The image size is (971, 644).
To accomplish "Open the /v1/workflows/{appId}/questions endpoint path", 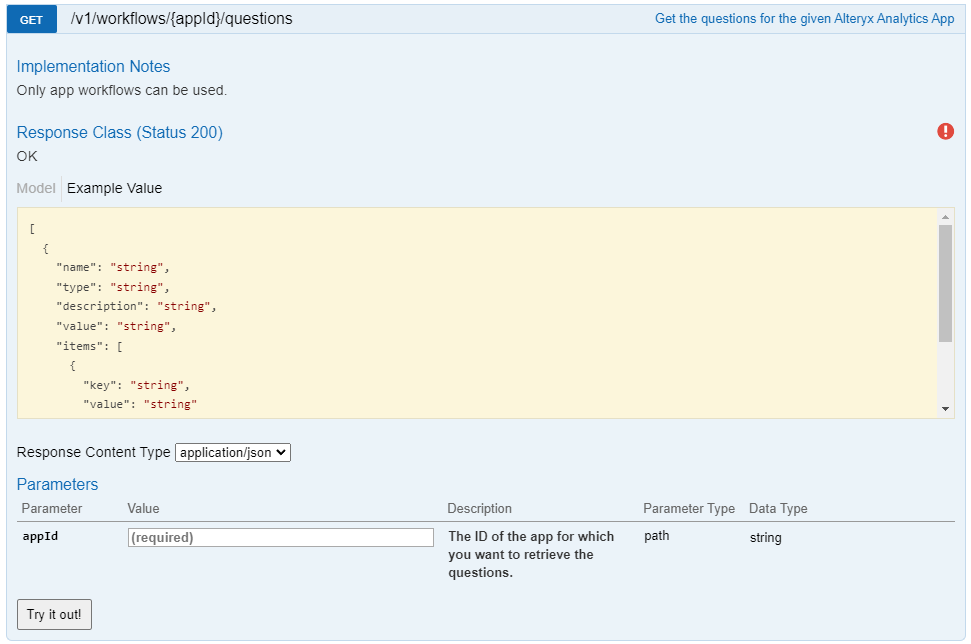I will (x=181, y=19).
